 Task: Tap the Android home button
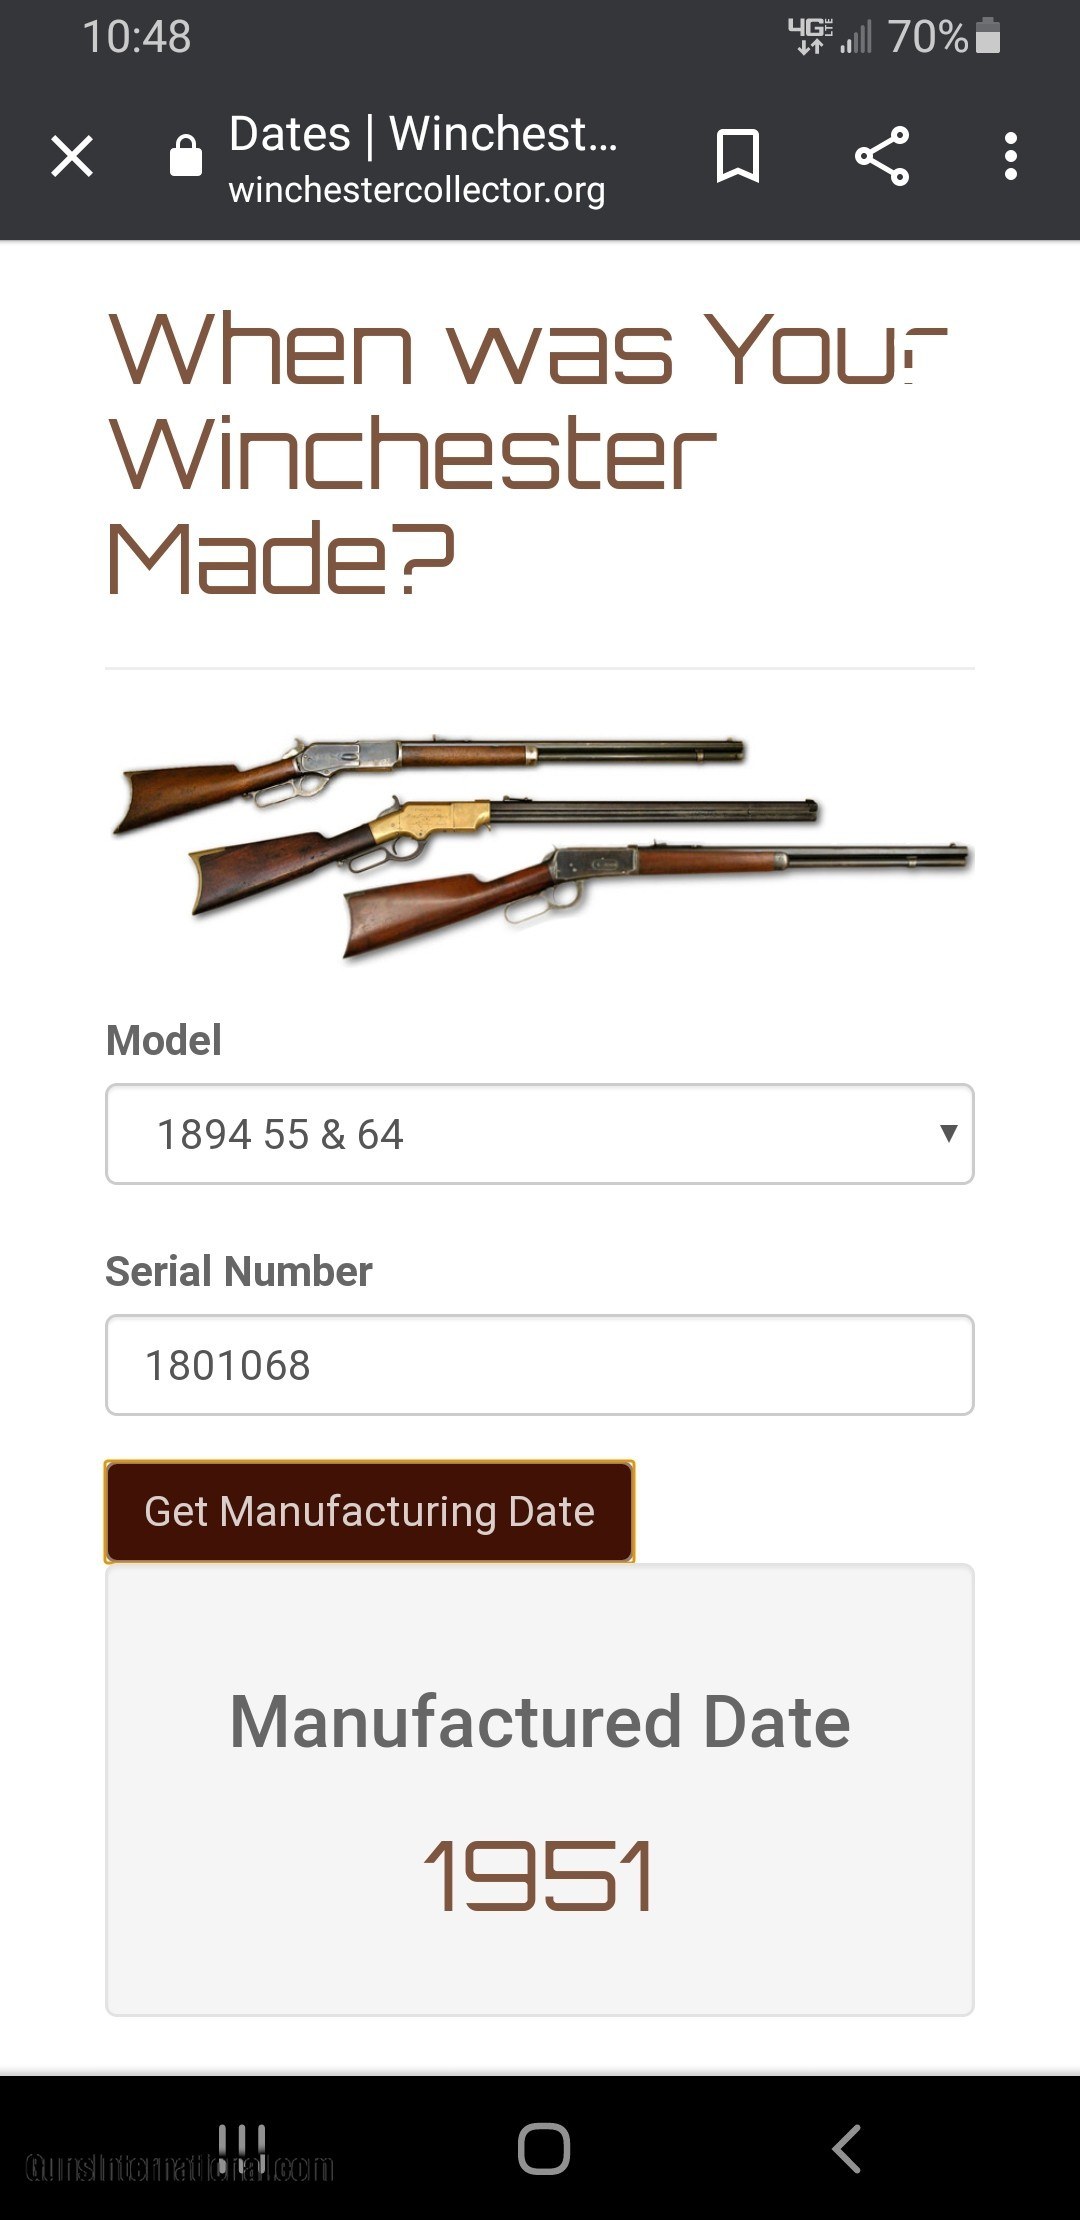[x=543, y=2148]
